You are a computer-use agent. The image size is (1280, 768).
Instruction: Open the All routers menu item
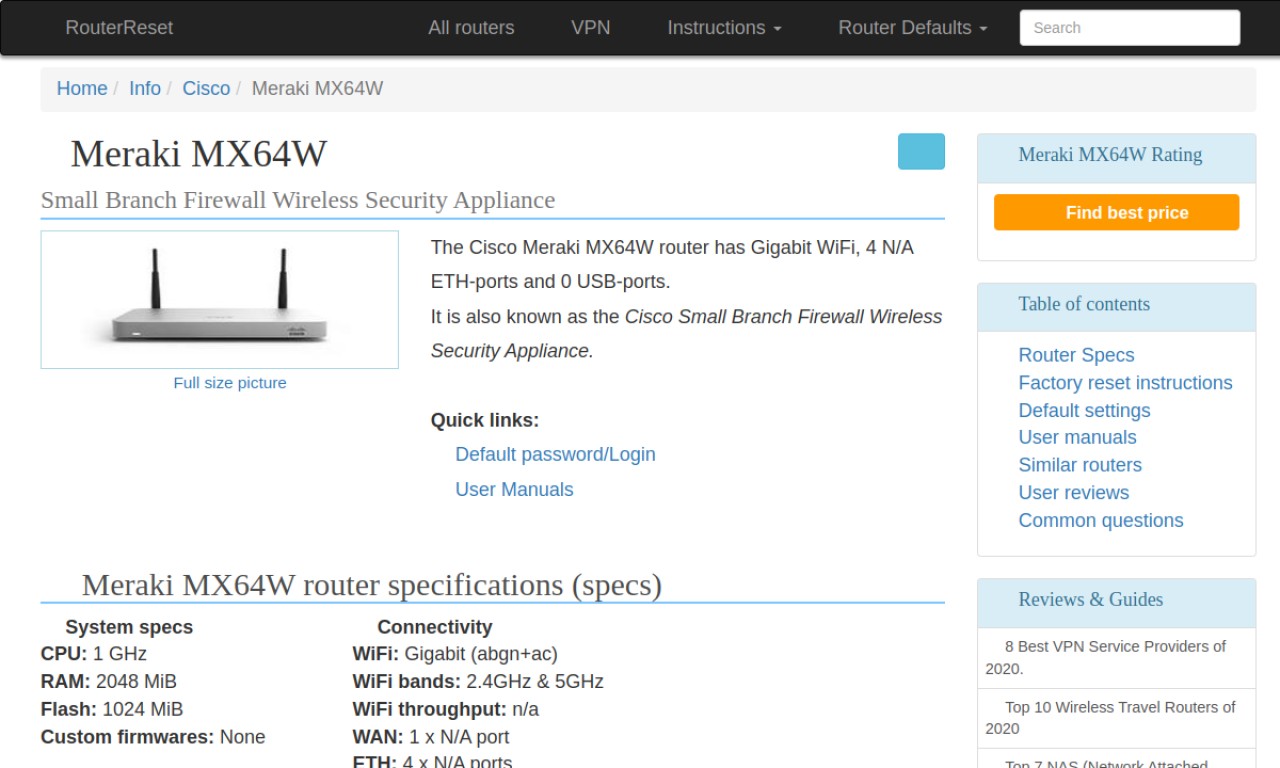(x=471, y=28)
